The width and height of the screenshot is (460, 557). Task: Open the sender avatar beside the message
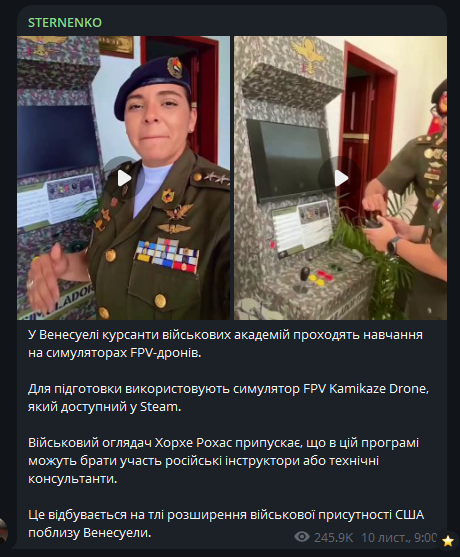pos(4,531)
